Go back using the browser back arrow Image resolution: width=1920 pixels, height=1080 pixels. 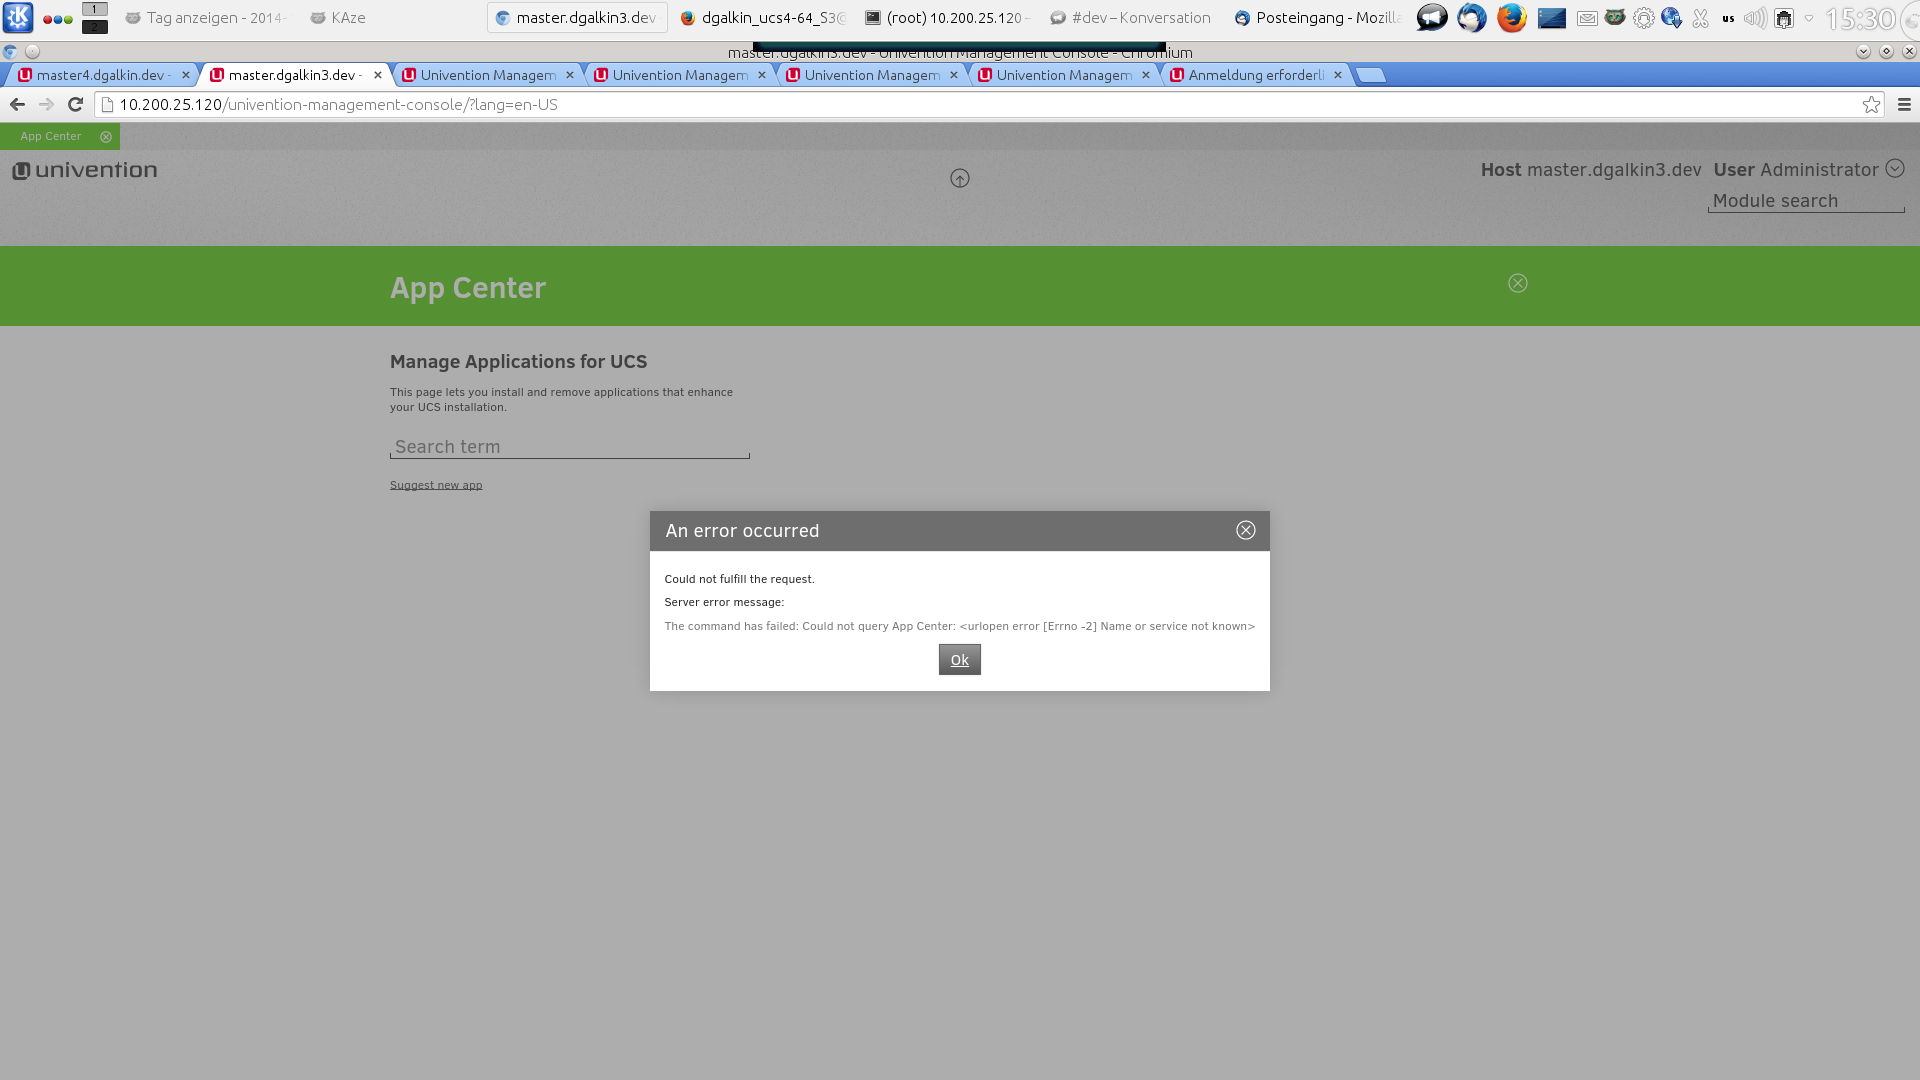pos(17,105)
